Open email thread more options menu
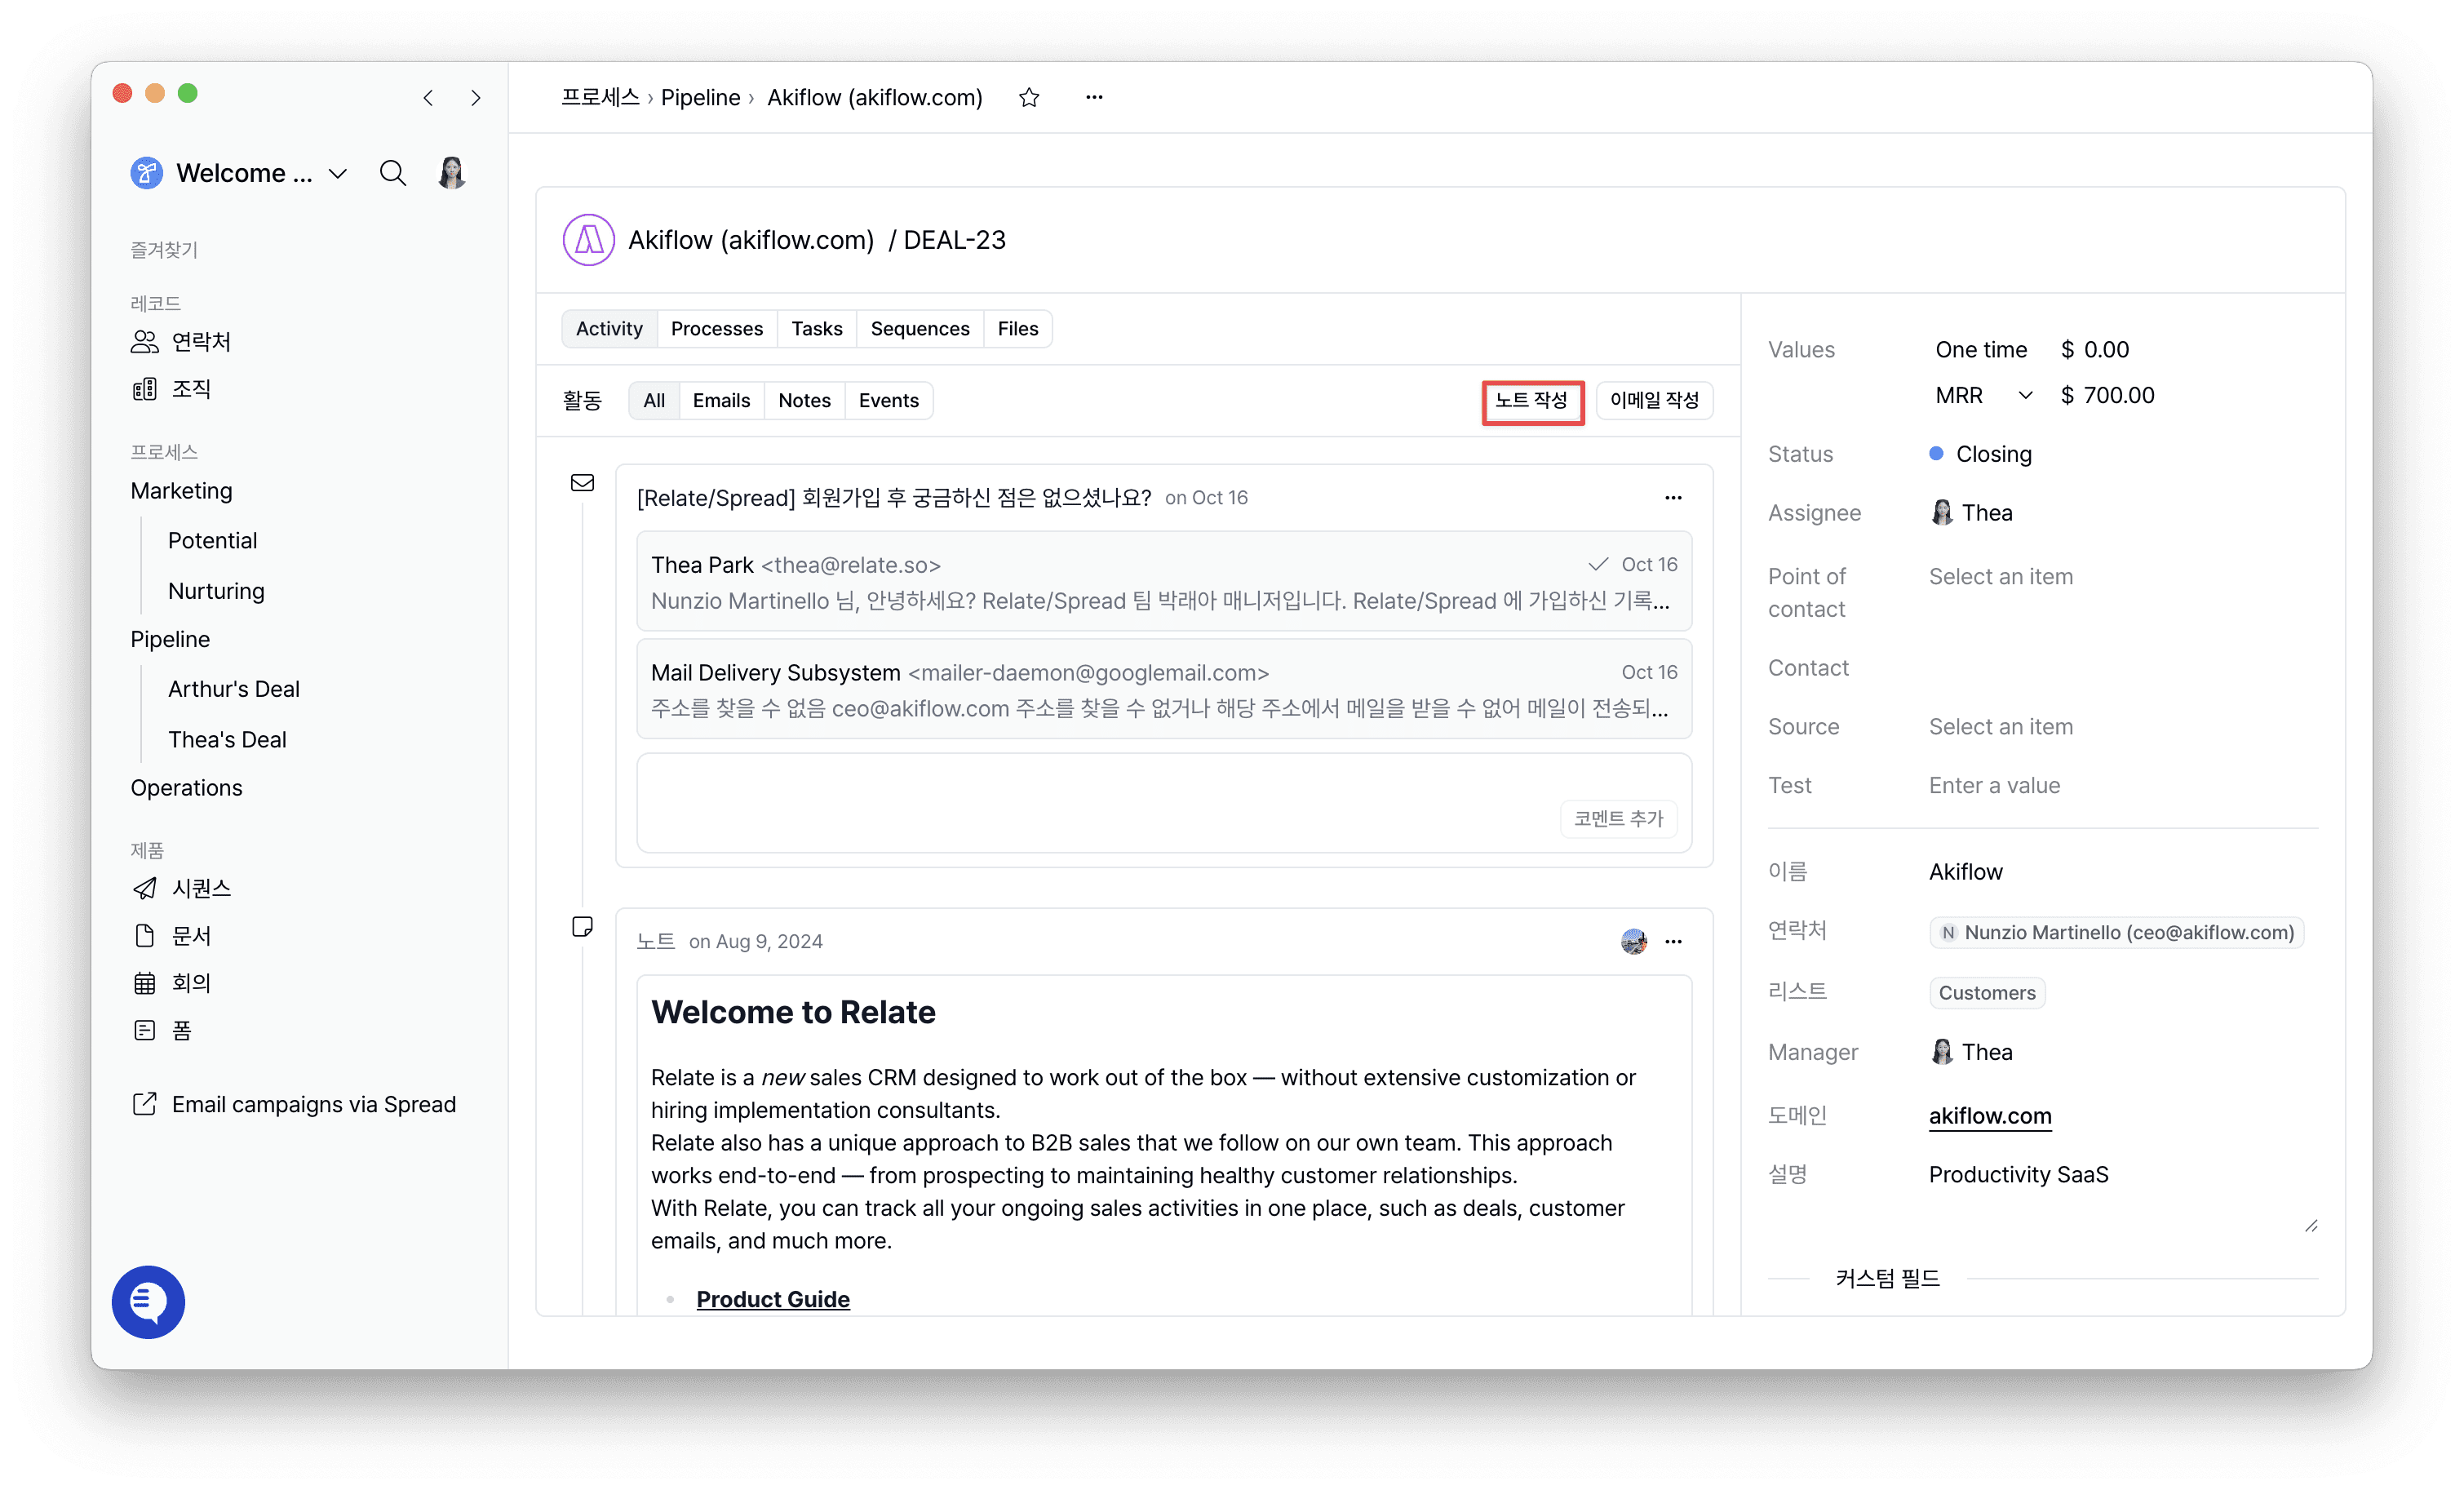 1673,497
